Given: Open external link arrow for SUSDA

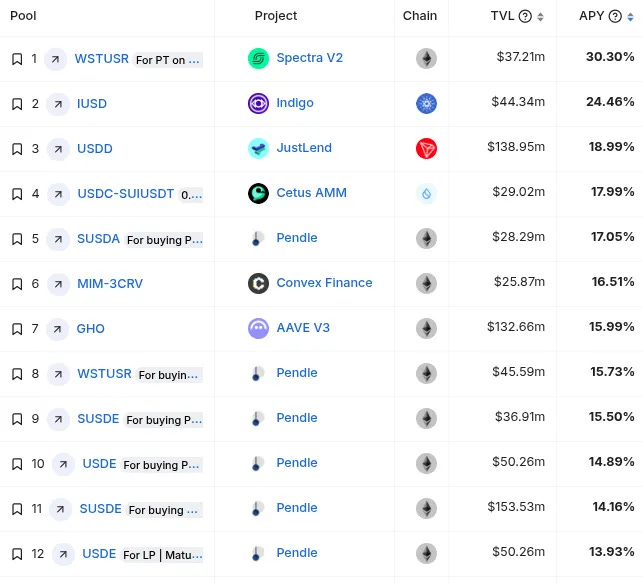Looking at the screenshot, I should tap(58, 239).
